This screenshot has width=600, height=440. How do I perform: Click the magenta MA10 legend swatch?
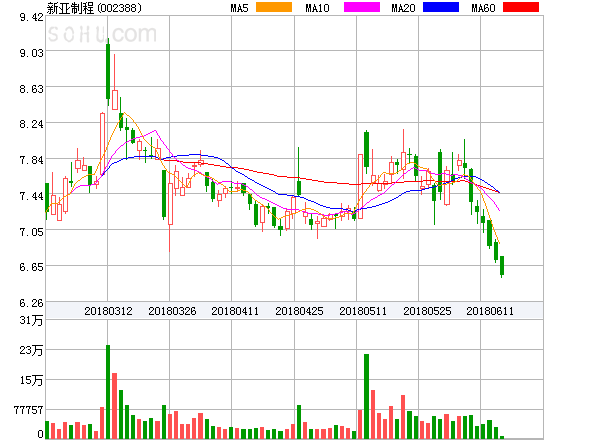tap(362, 7)
